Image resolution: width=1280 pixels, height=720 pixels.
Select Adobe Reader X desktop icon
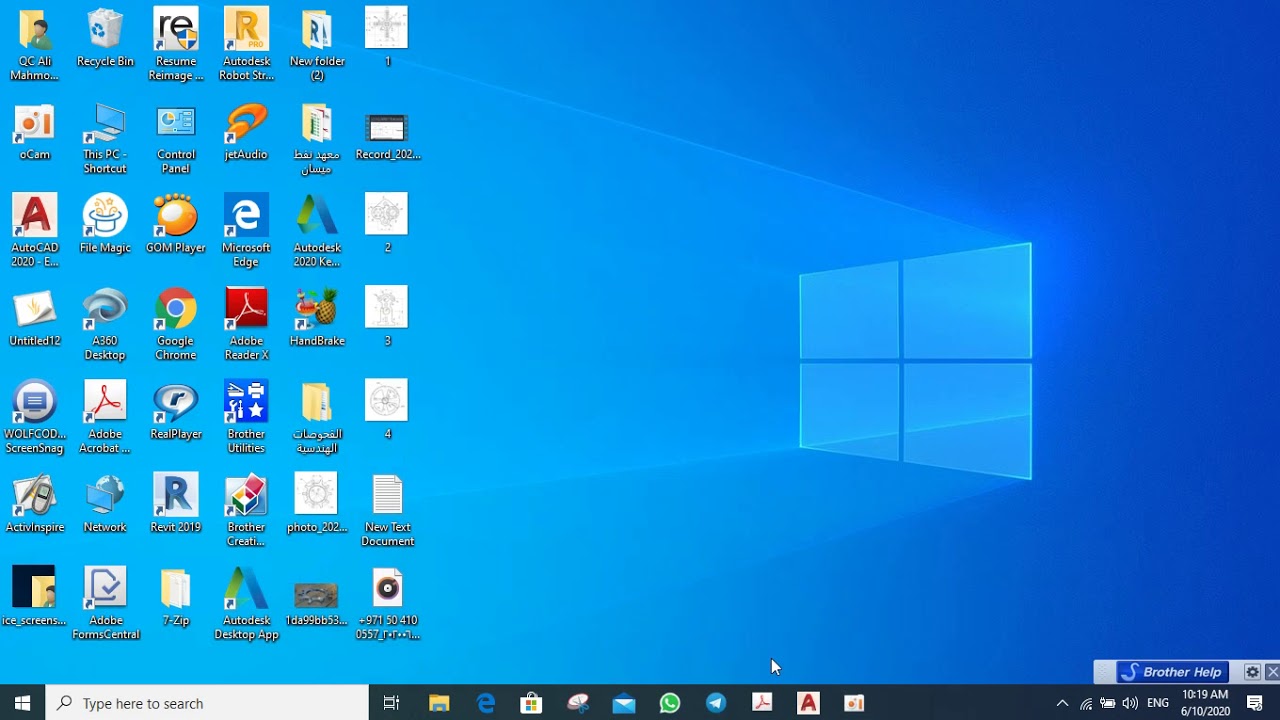pos(246,324)
